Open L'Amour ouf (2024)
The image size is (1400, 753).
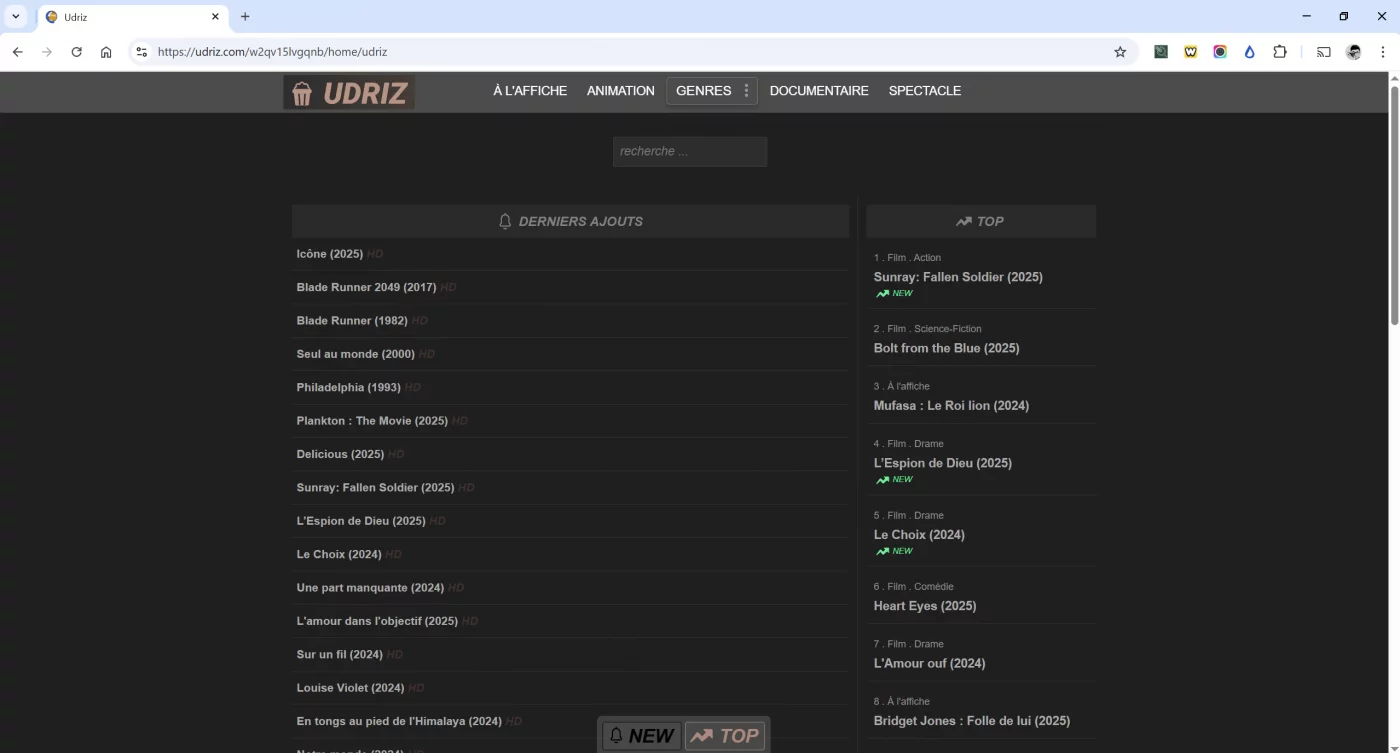929,663
